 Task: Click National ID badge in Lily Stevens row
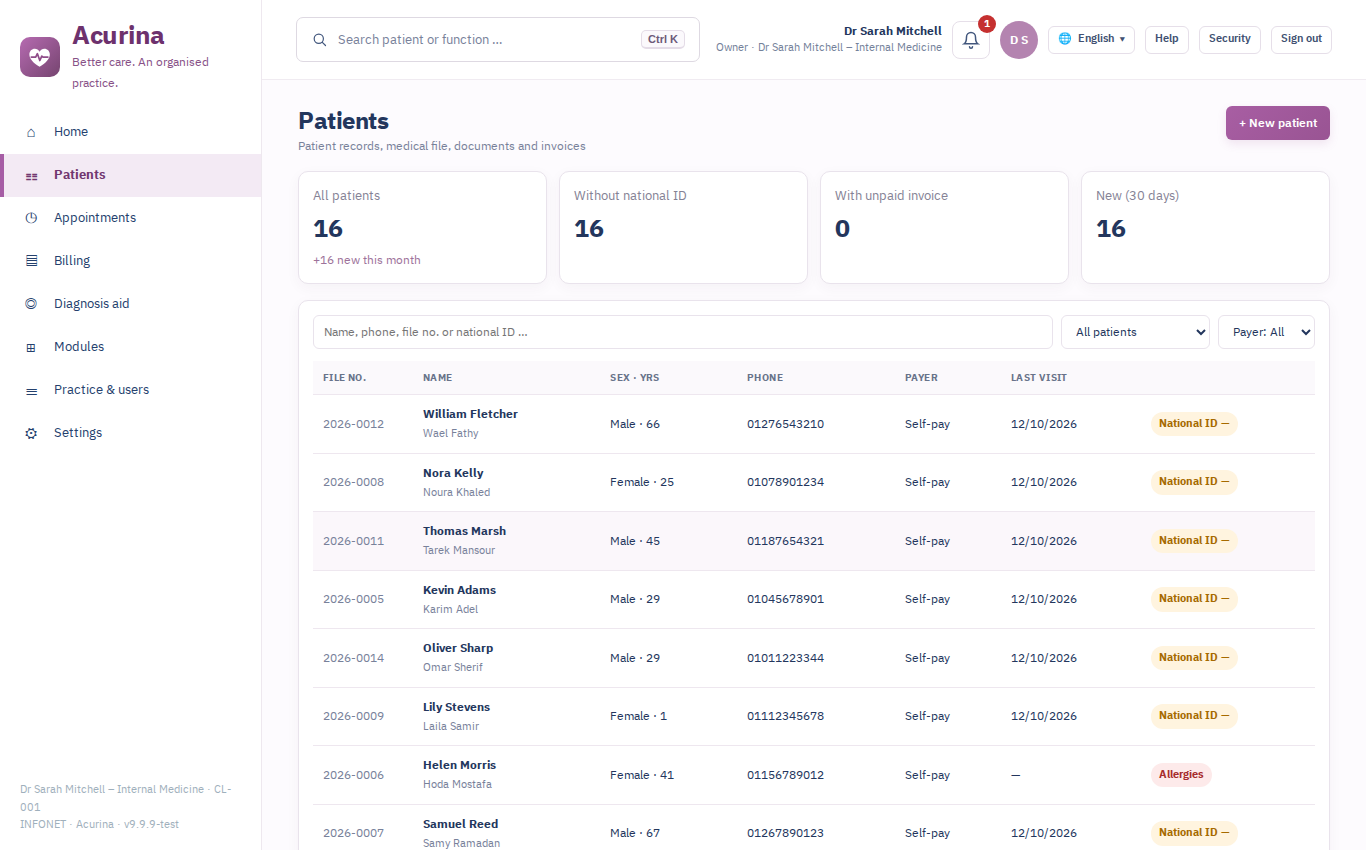(1194, 716)
